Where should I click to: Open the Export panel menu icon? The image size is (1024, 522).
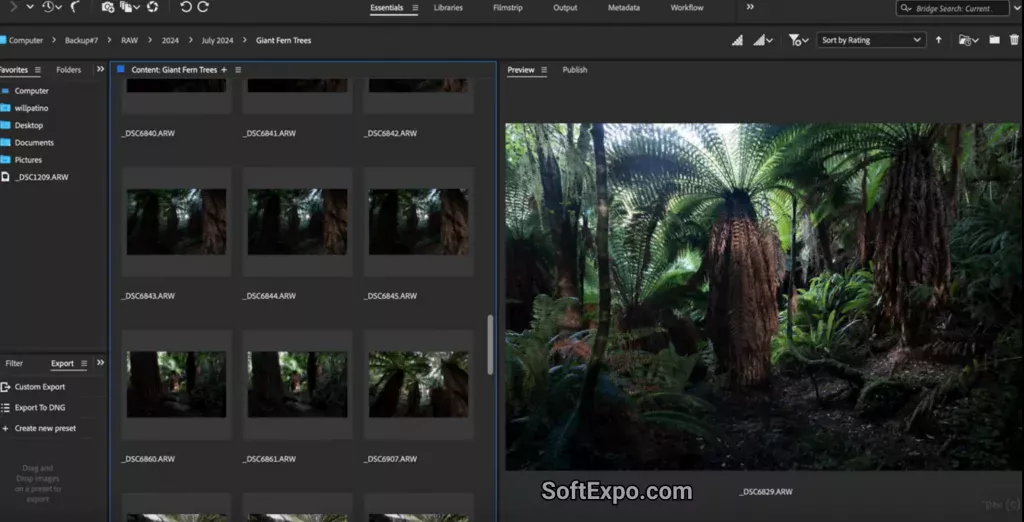coord(84,364)
